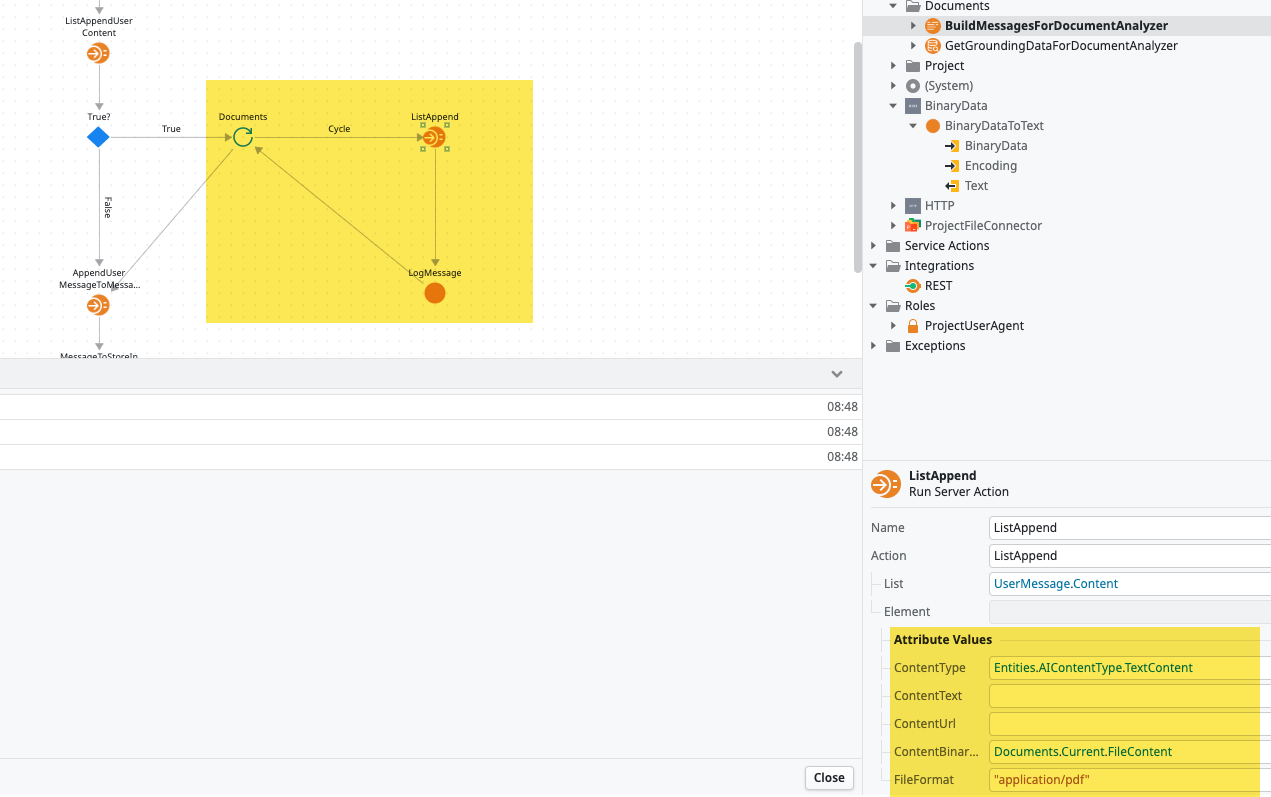Select the True? decision diamond node

pos(98,137)
